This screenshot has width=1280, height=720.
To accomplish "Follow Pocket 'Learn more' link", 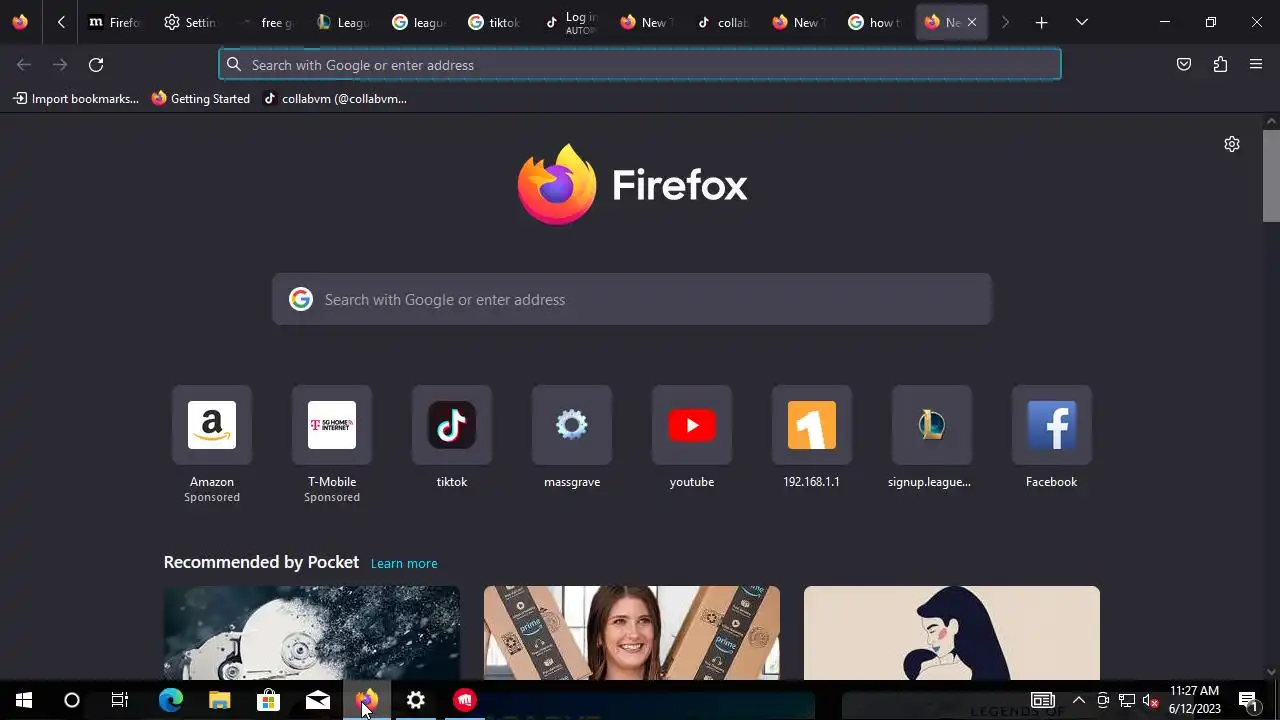I will coord(404,564).
